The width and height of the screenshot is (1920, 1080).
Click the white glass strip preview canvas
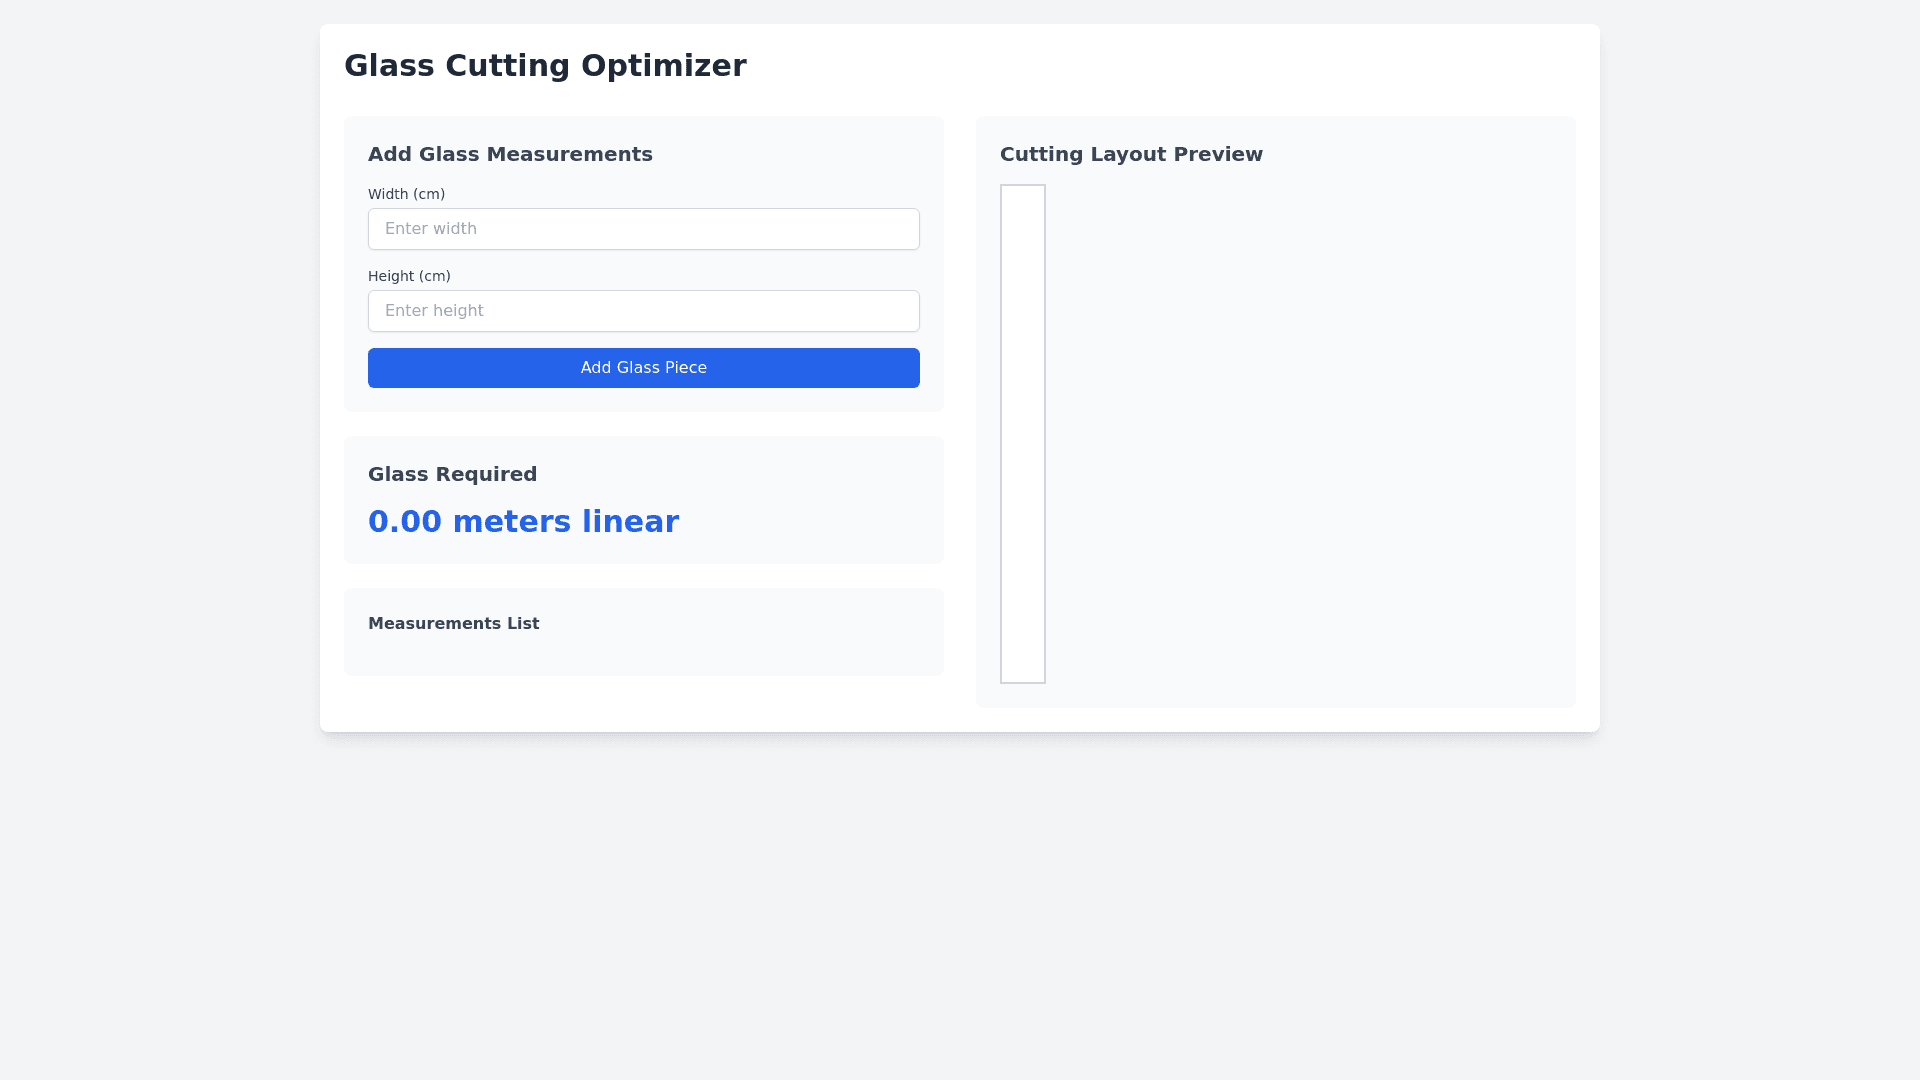point(1023,433)
